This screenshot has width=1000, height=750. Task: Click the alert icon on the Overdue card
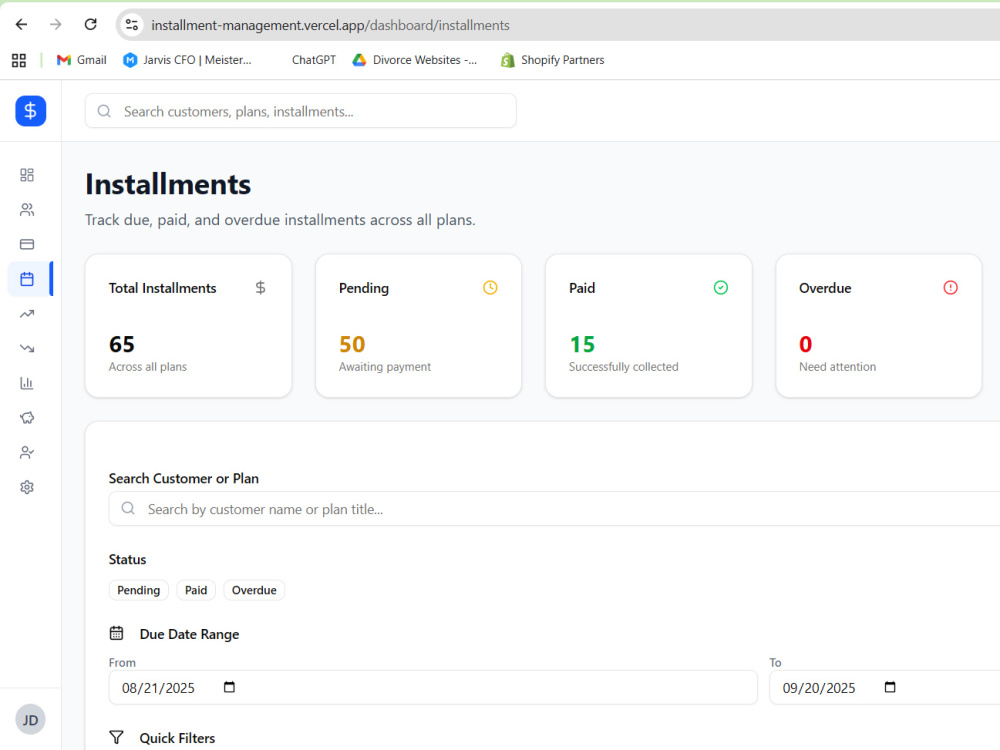[950, 288]
